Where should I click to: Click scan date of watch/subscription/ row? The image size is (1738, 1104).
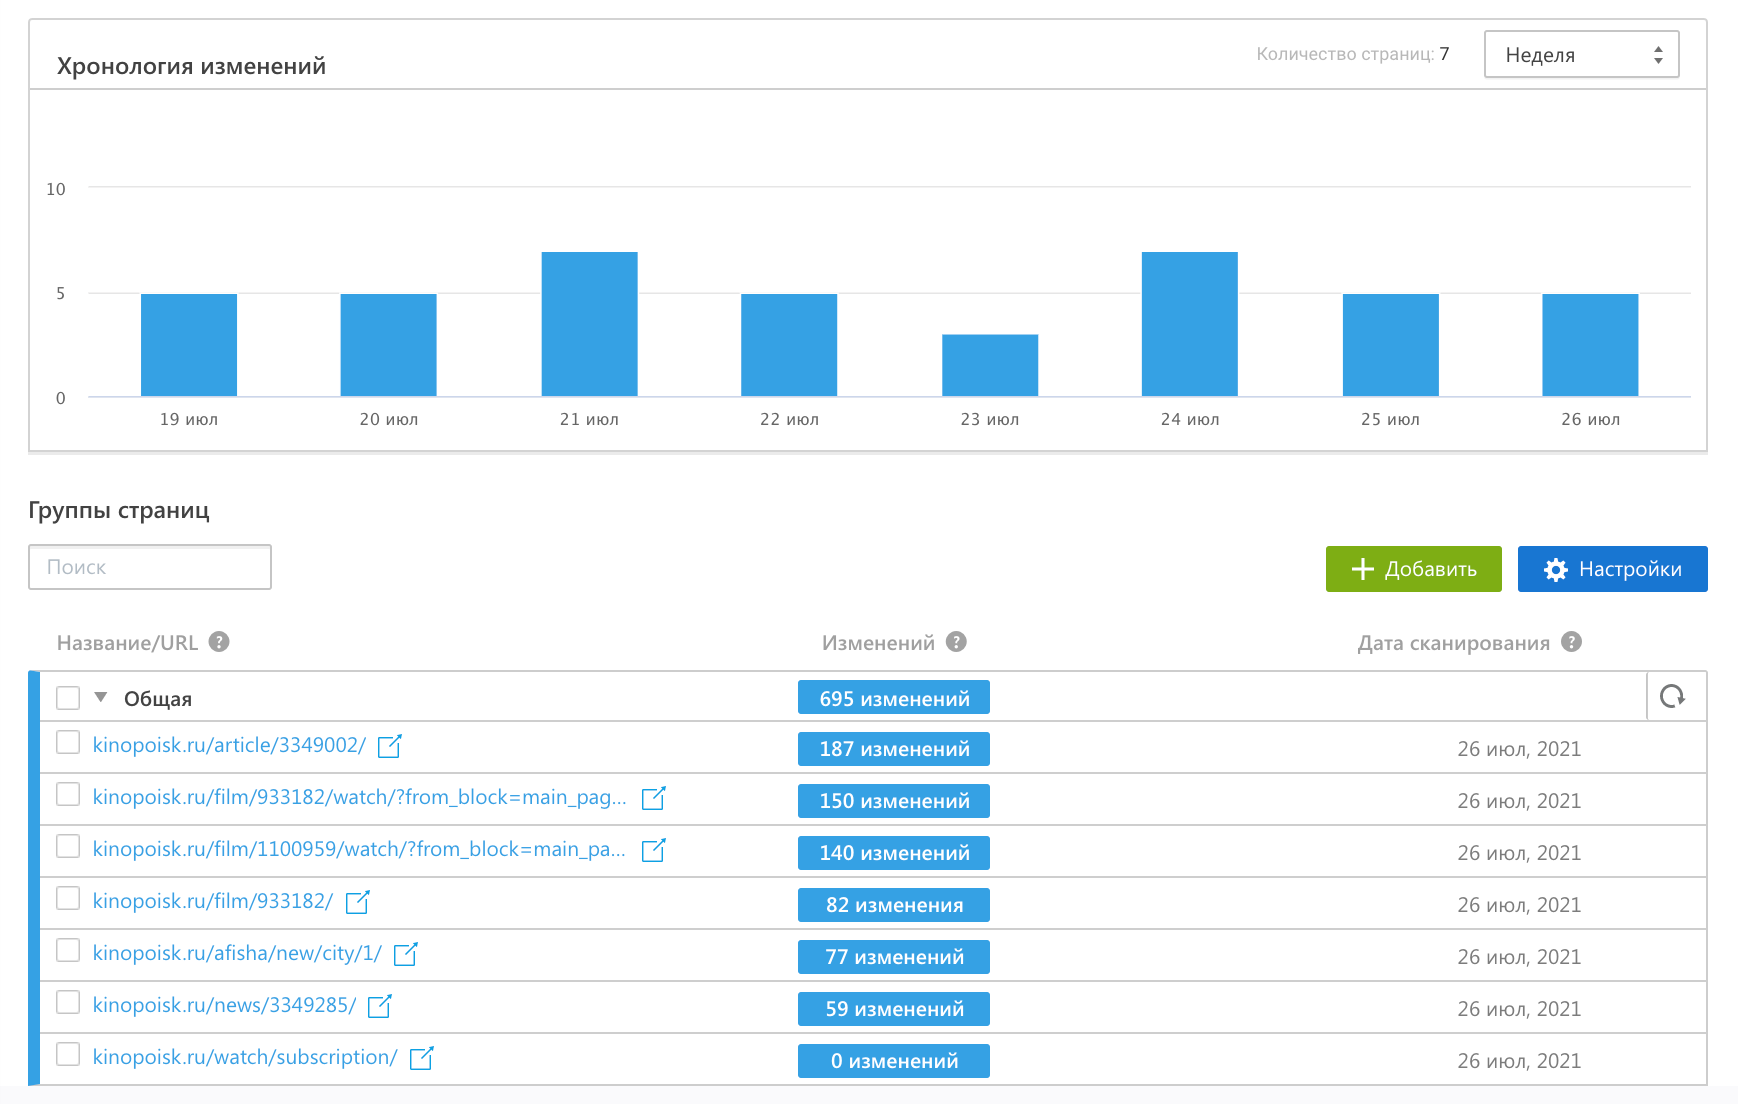click(1519, 1061)
